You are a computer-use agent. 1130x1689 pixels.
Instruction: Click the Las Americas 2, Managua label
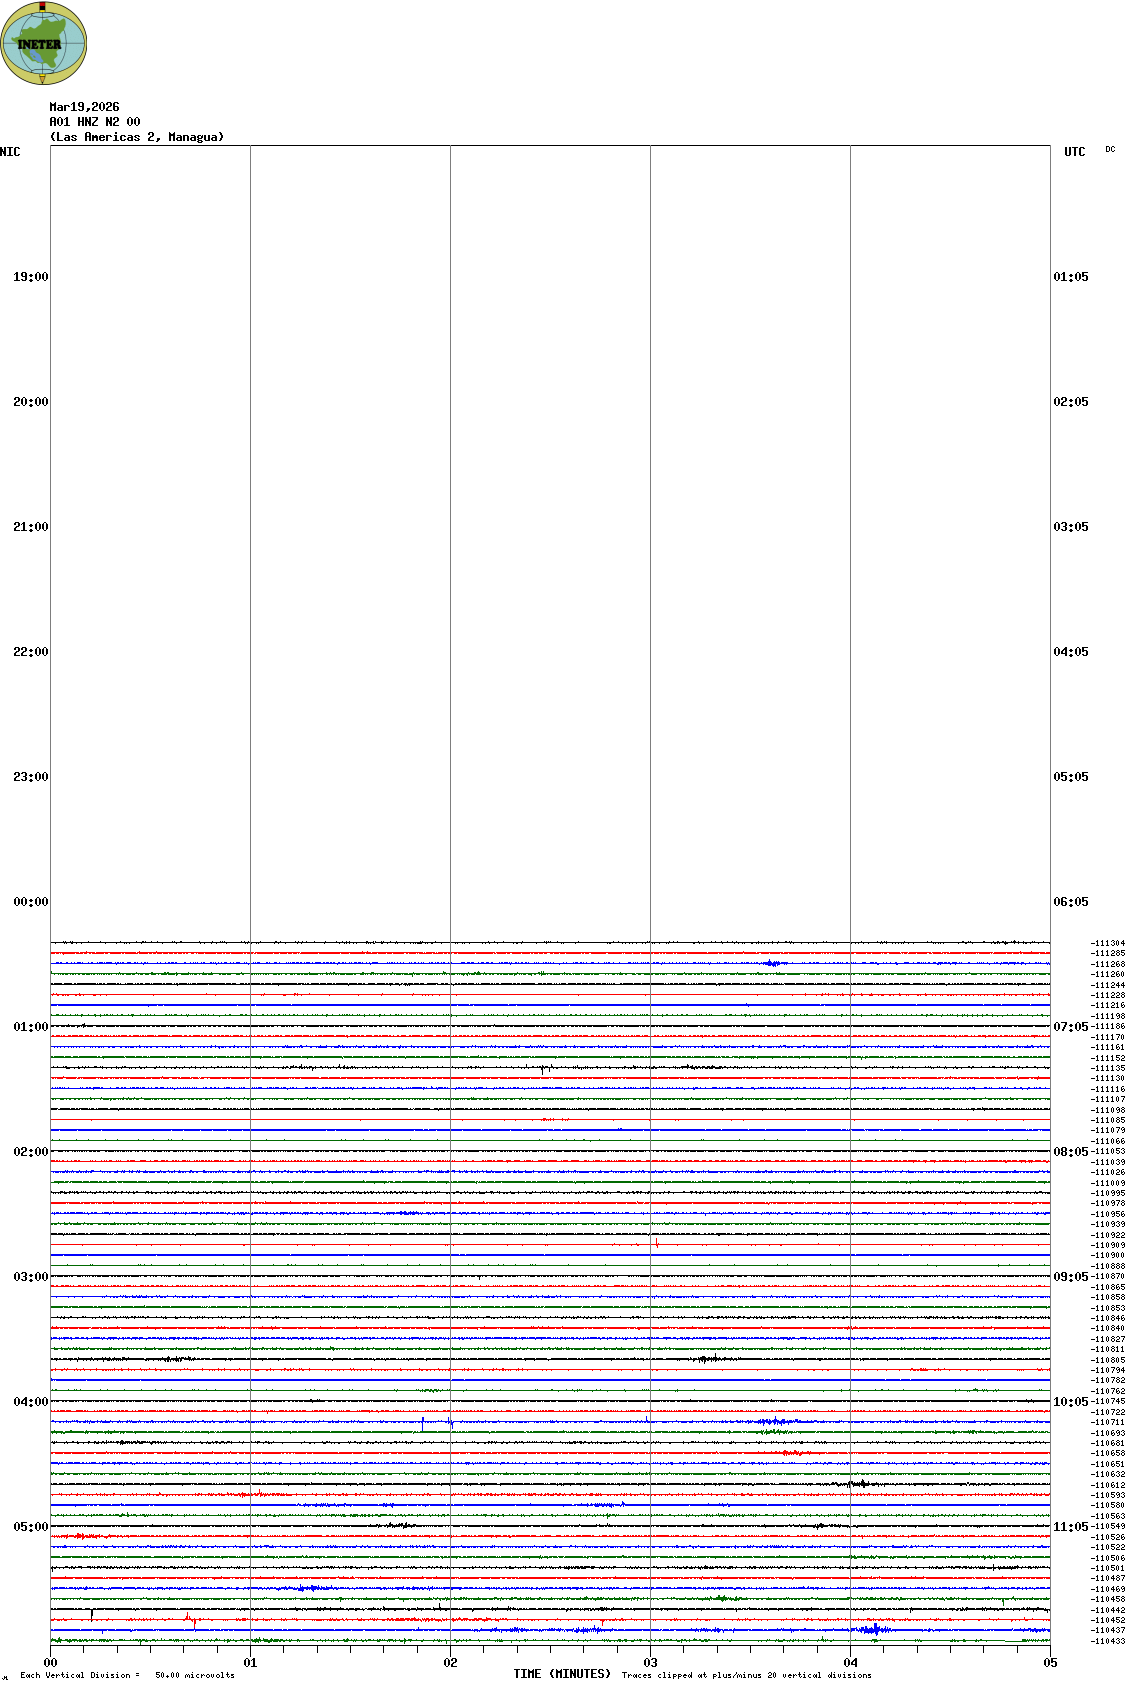pyautogui.click(x=137, y=137)
